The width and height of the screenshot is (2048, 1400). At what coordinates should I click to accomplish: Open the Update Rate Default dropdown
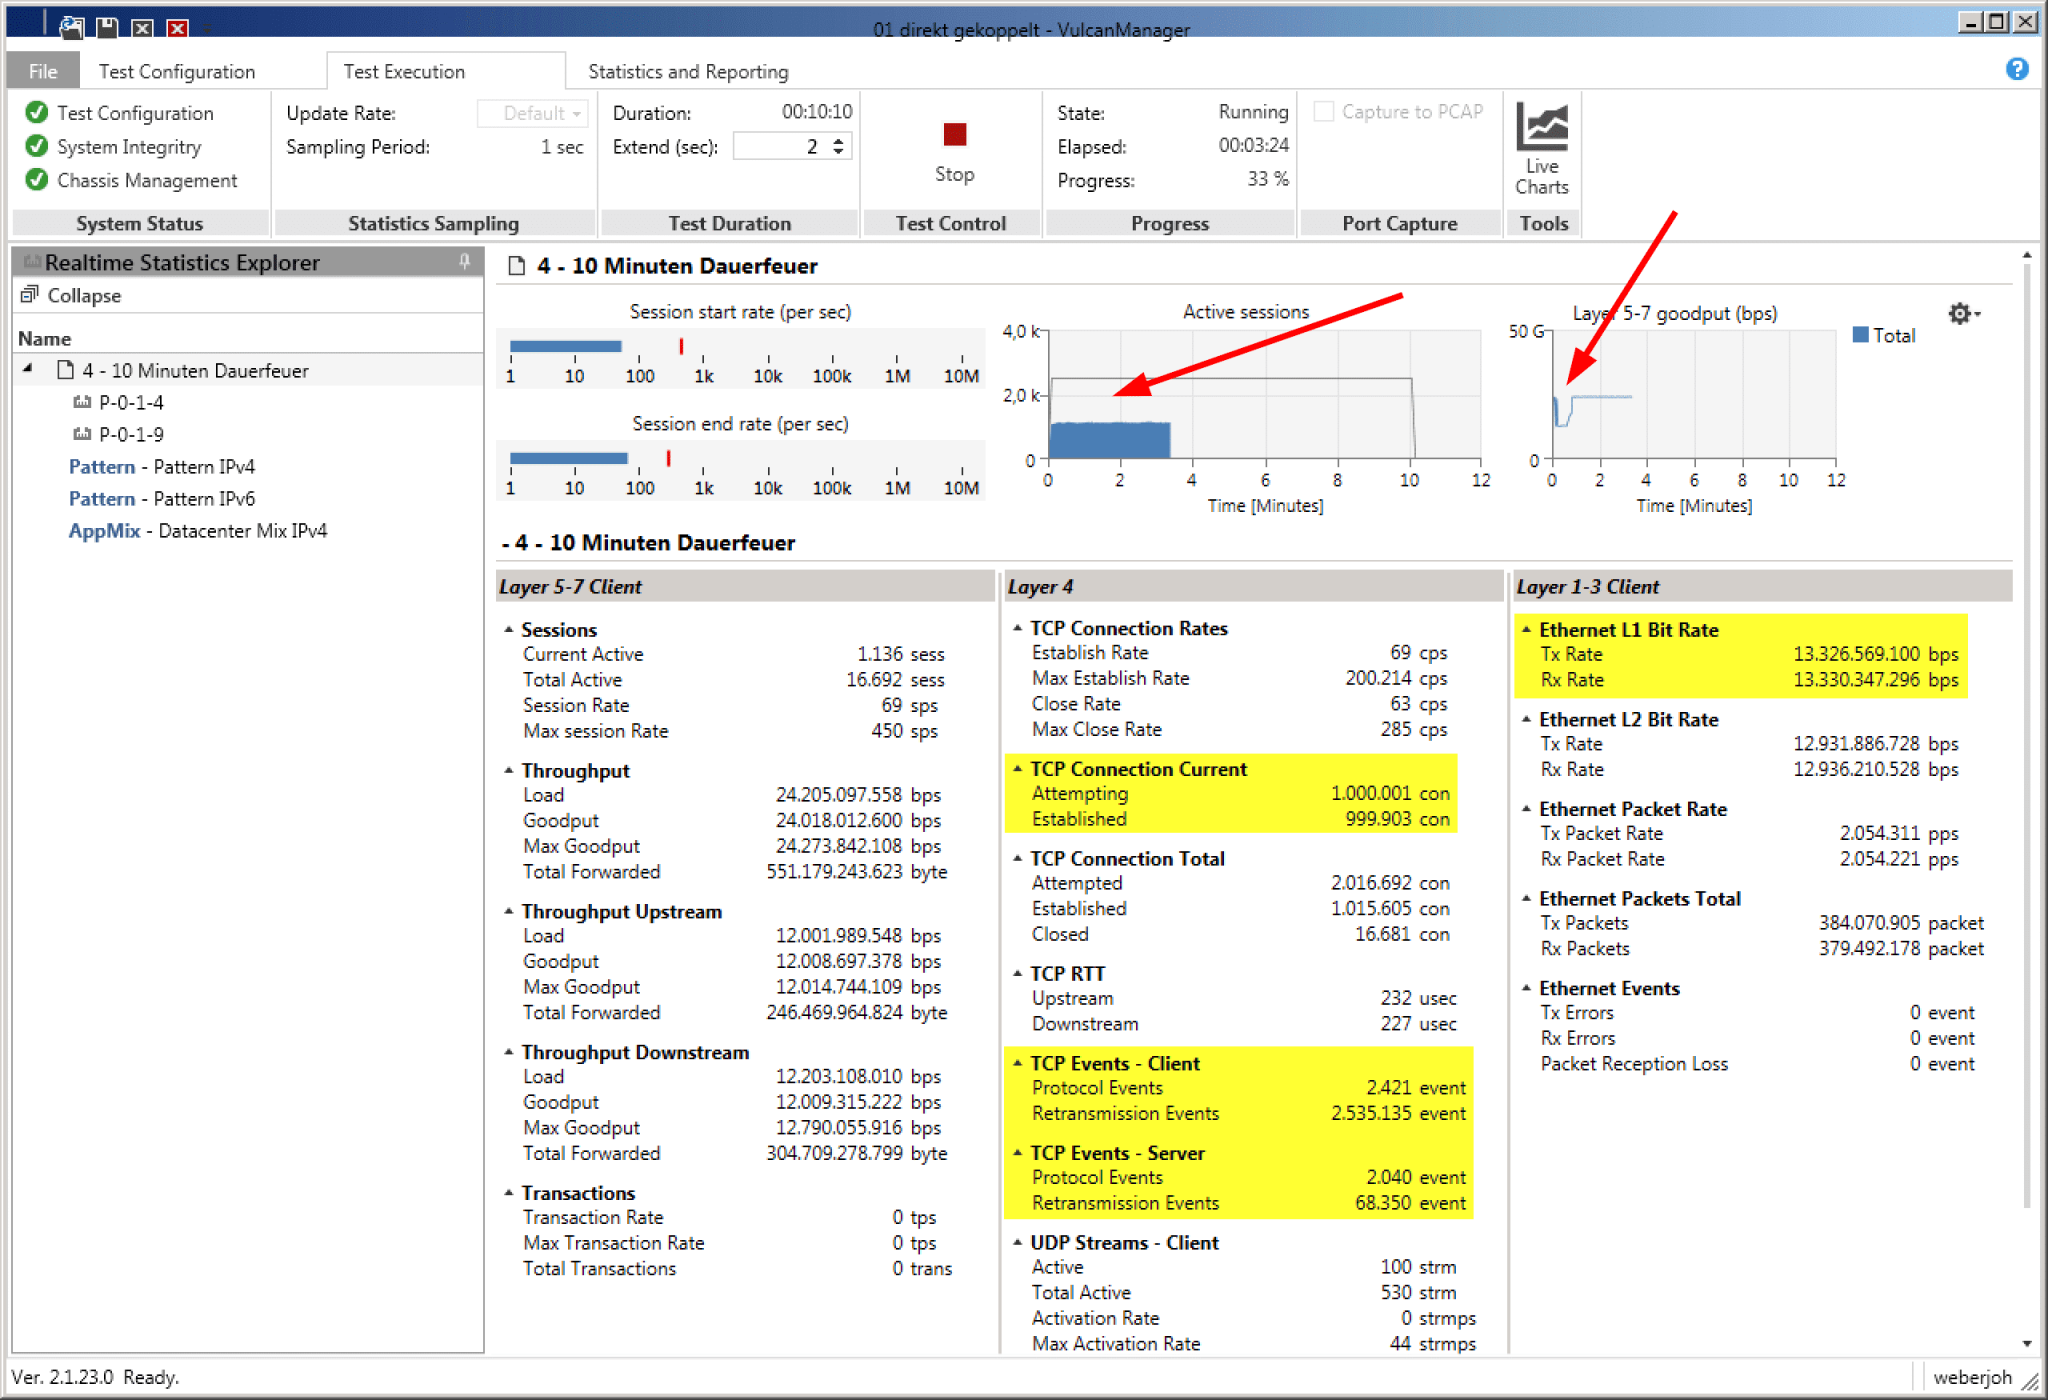[x=531, y=113]
